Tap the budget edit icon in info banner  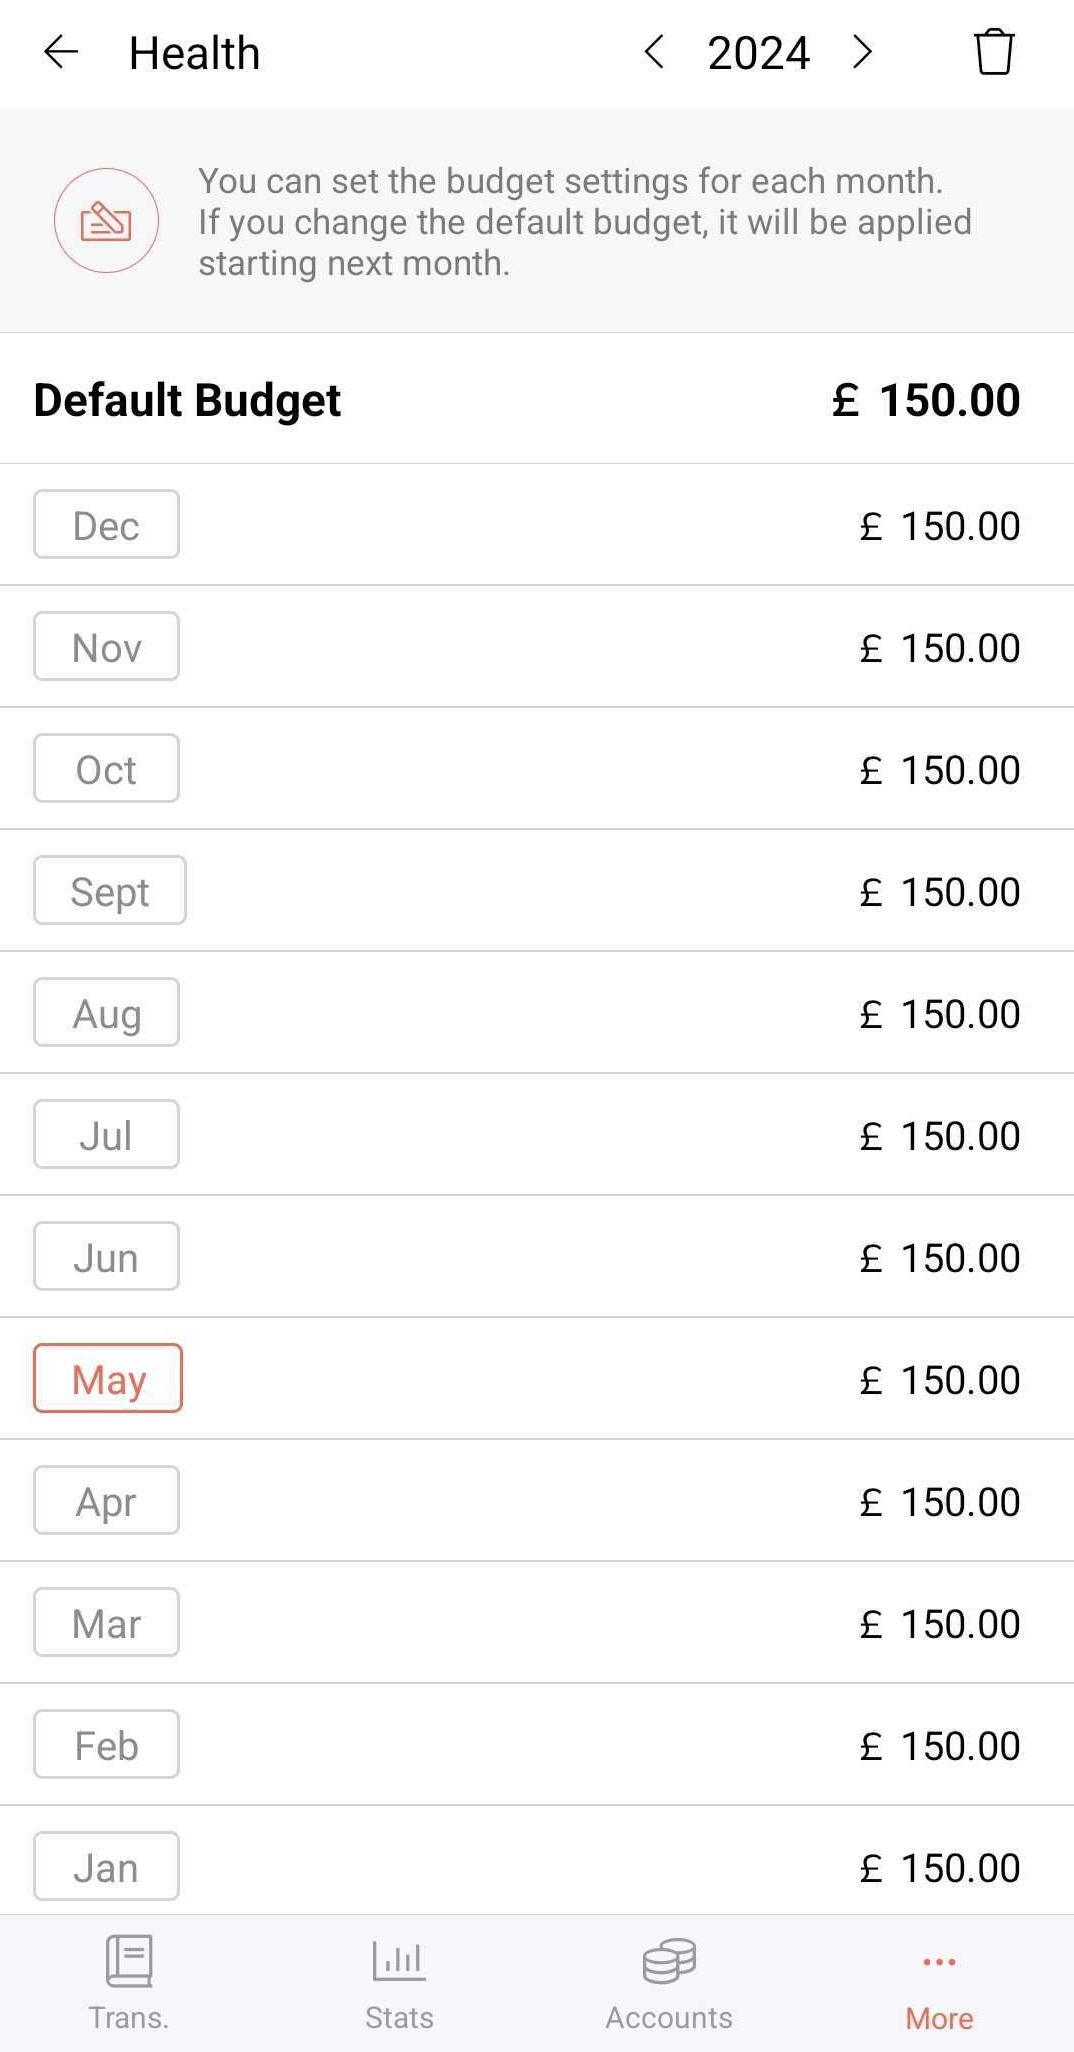pyautogui.click(x=106, y=221)
